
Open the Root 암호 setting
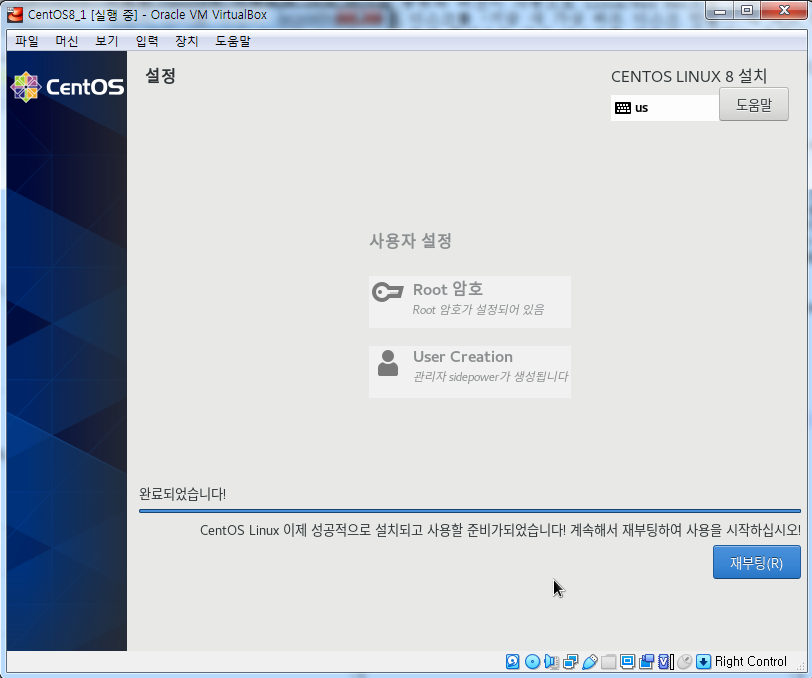click(x=470, y=302)
